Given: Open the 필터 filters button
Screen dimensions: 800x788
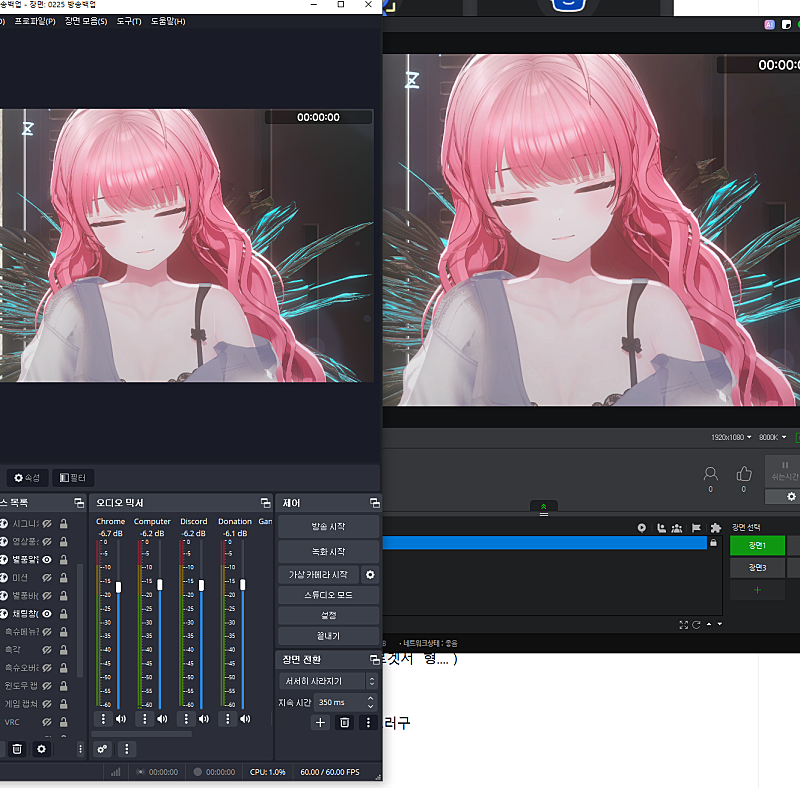Looking at the screenshot, I should tap(73, 478).
